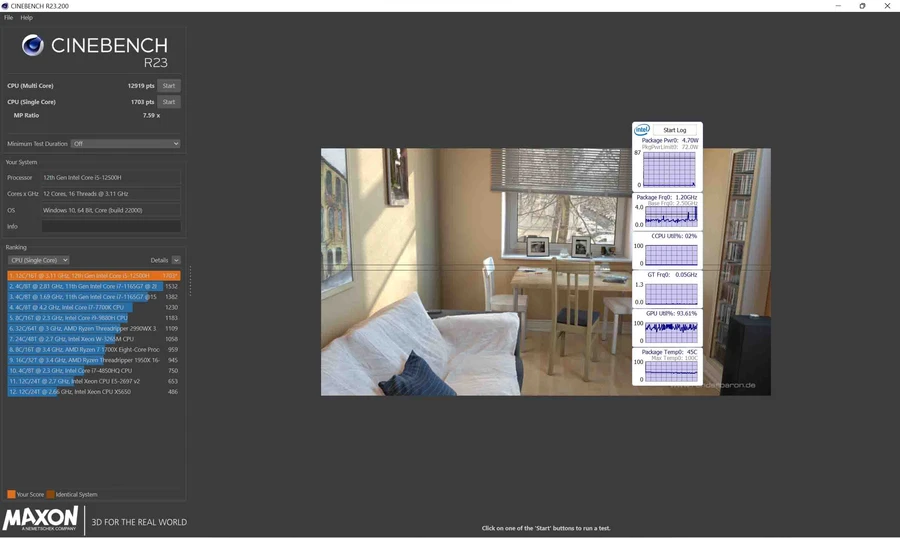Restore down the Cinebench window
The image size is (900, 538).
point(862,6)
